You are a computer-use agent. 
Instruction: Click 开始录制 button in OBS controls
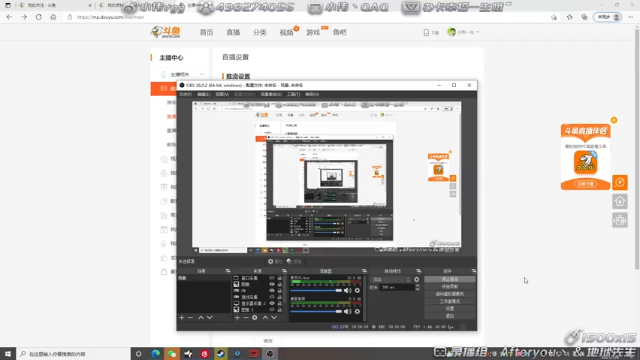tap(449, 287)
